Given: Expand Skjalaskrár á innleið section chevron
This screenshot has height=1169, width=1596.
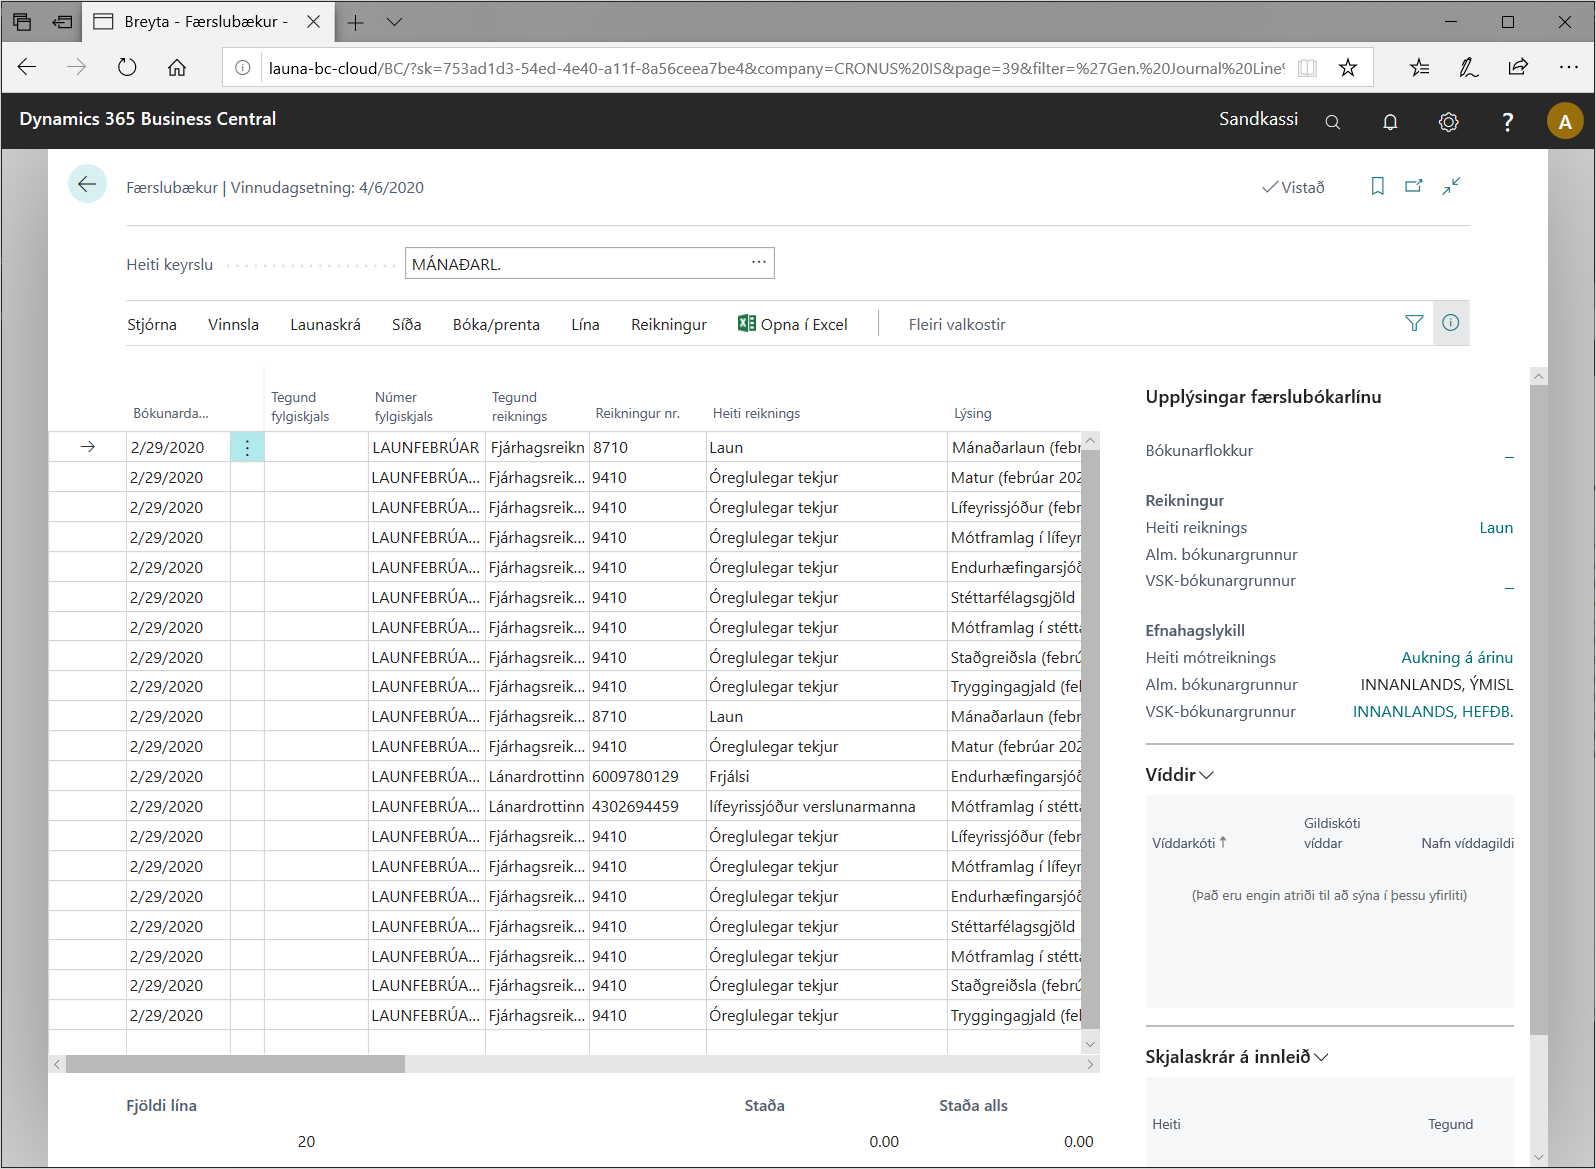Looking at the screenshot, I should pos(1321,1057).
